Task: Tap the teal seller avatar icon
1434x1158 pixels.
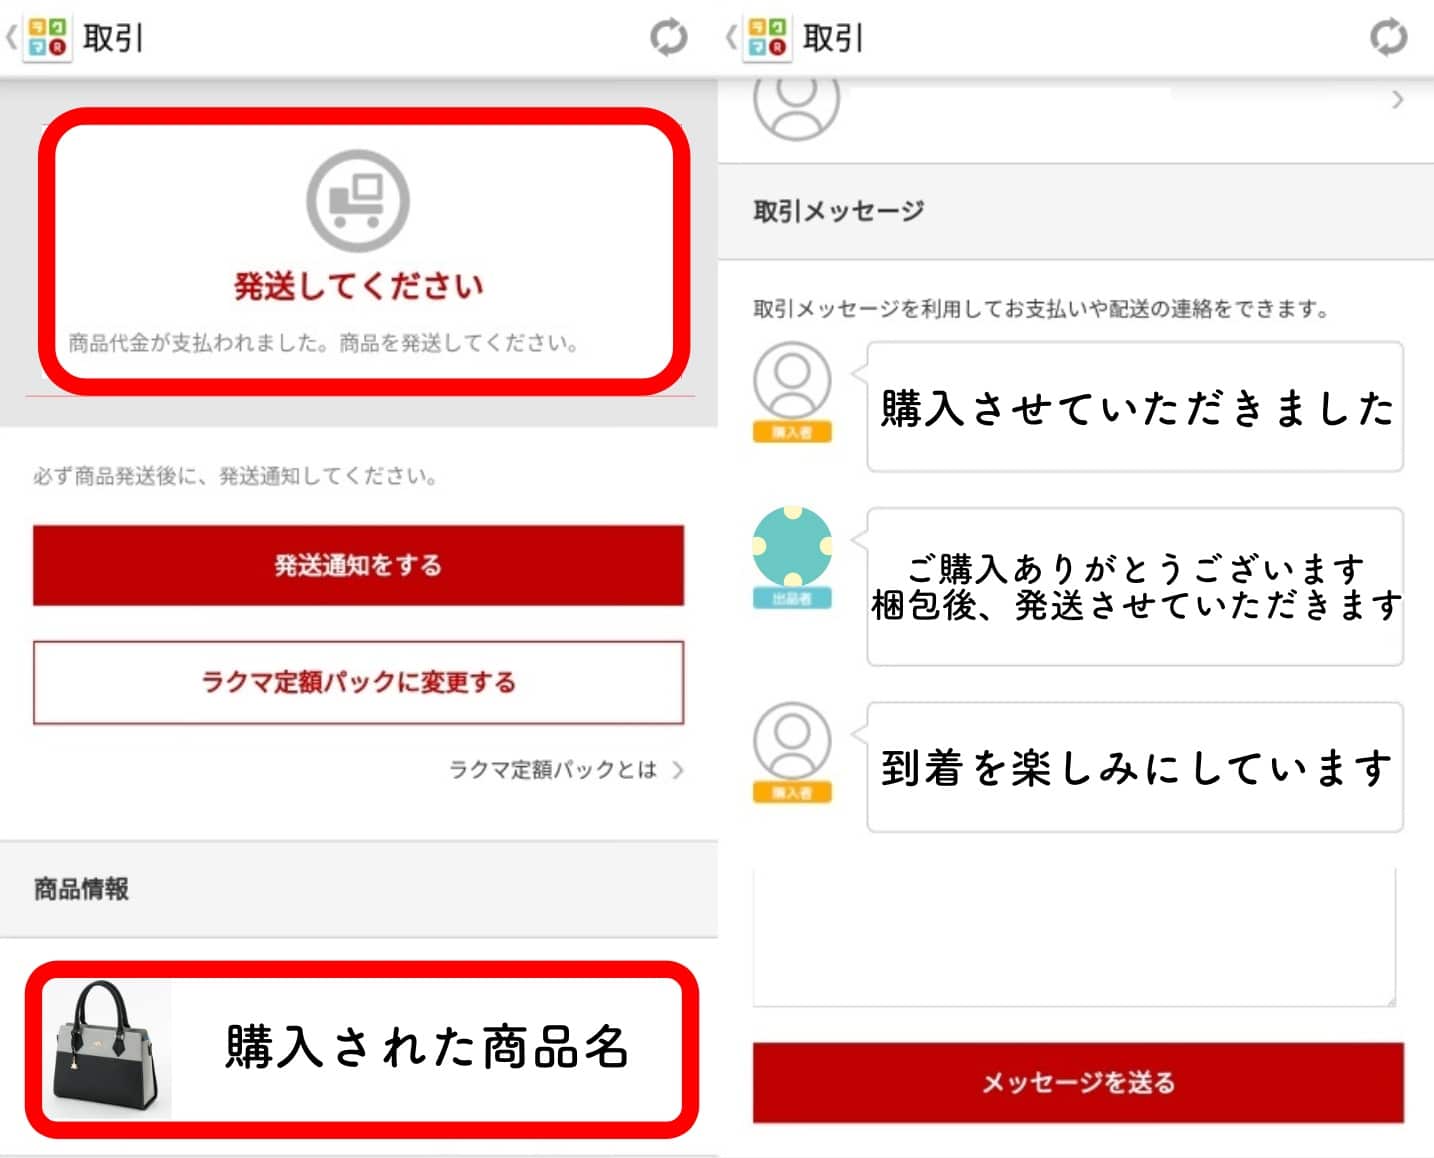Action: tap(792, 546)
